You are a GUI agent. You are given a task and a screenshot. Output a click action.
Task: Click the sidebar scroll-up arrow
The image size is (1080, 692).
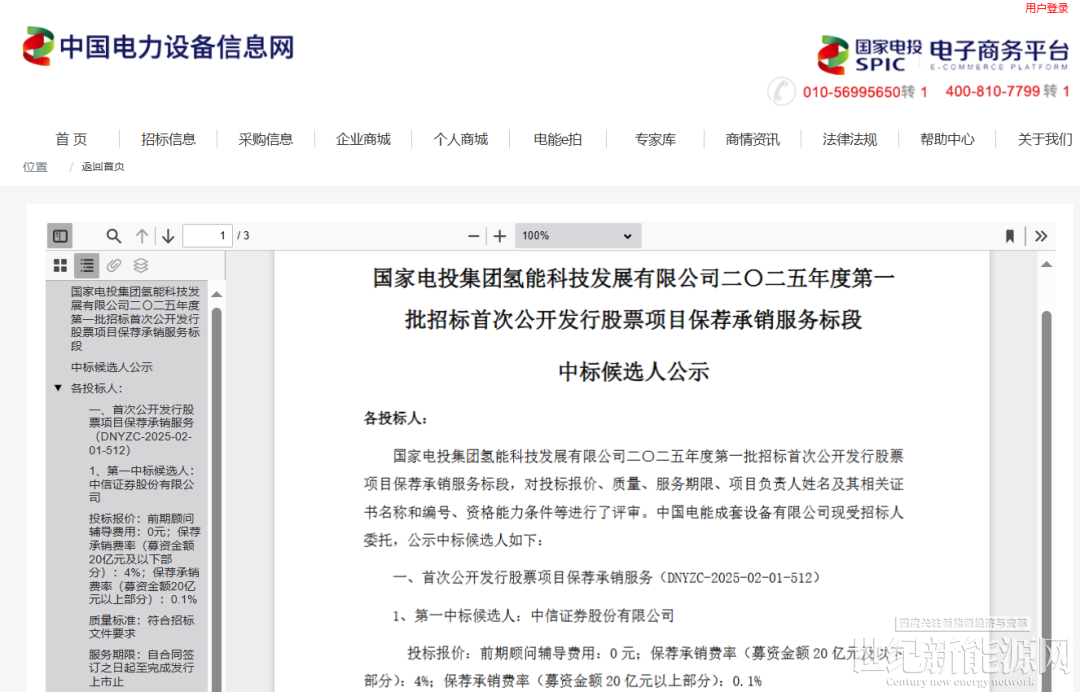coord(216,294)
